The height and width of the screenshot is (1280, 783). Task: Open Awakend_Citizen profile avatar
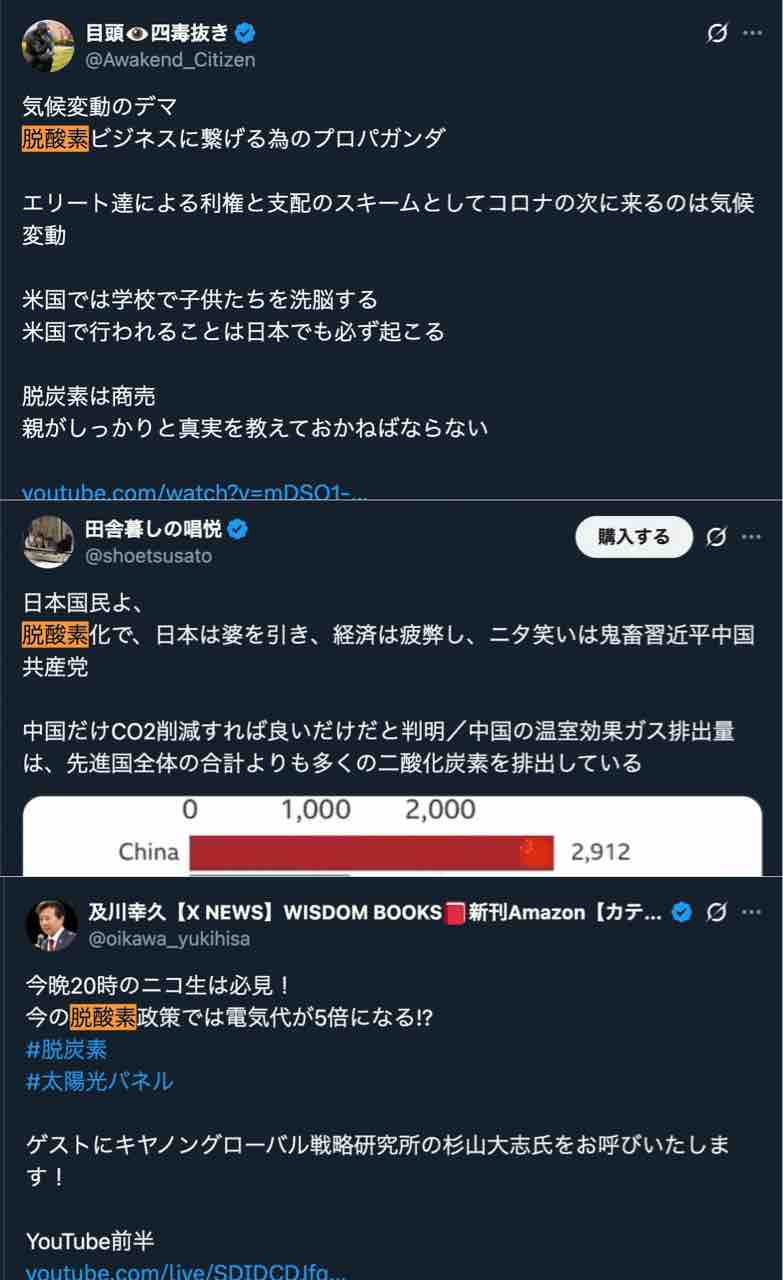coord(48,46)
